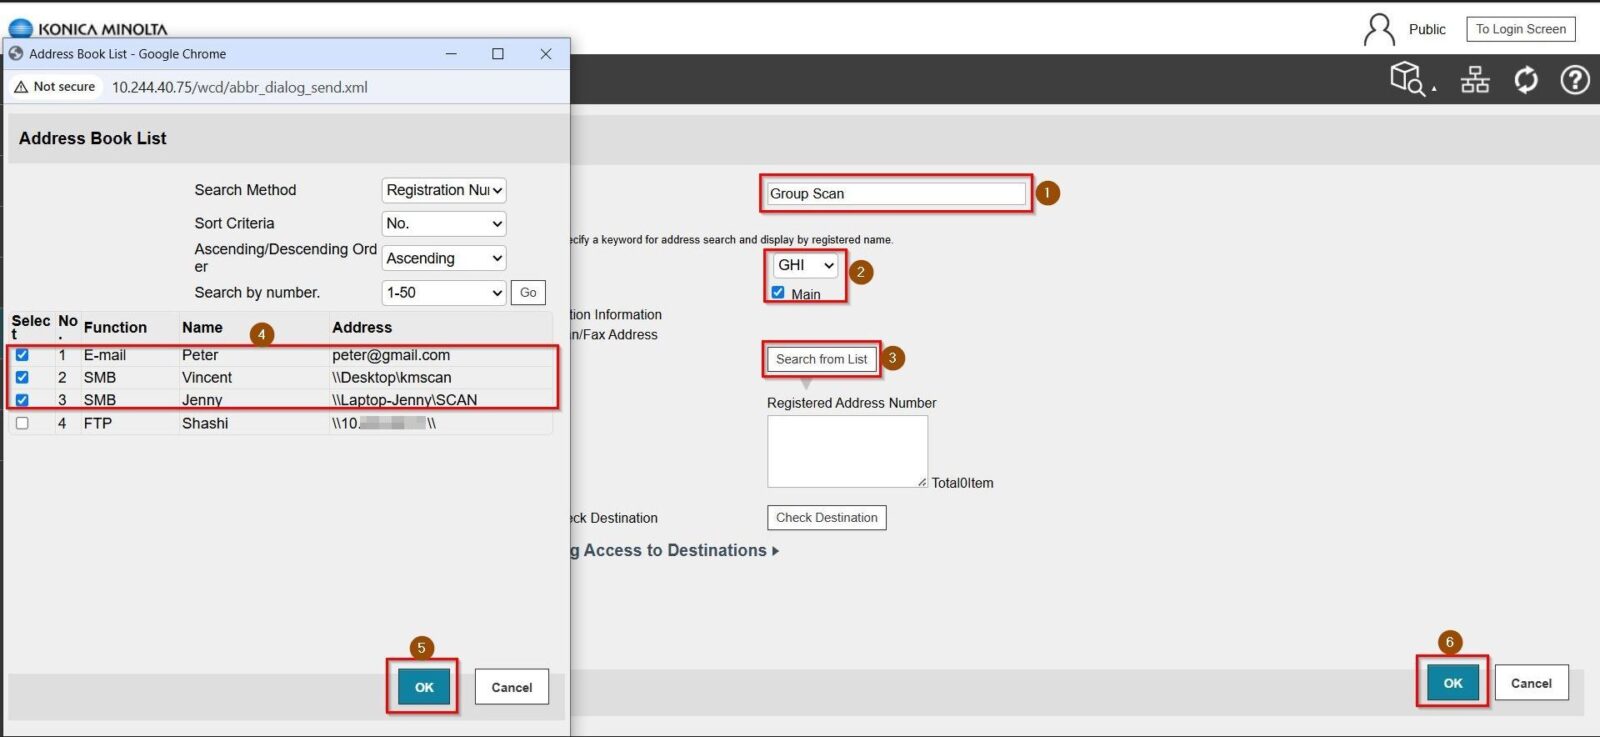Toggle the Main checkbox
This screenshot has width=1600, height=737.
coord(778,293)
